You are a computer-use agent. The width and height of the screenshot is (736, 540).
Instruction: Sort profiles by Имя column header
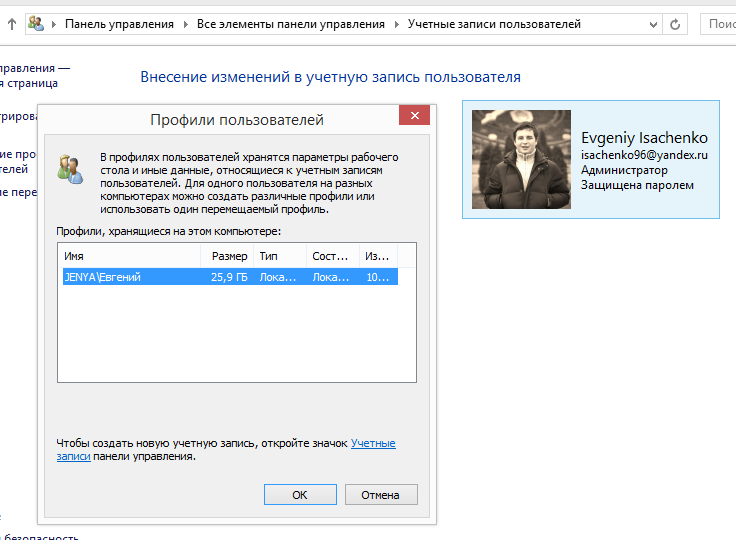pyautogui.click(x=131, y=256)
